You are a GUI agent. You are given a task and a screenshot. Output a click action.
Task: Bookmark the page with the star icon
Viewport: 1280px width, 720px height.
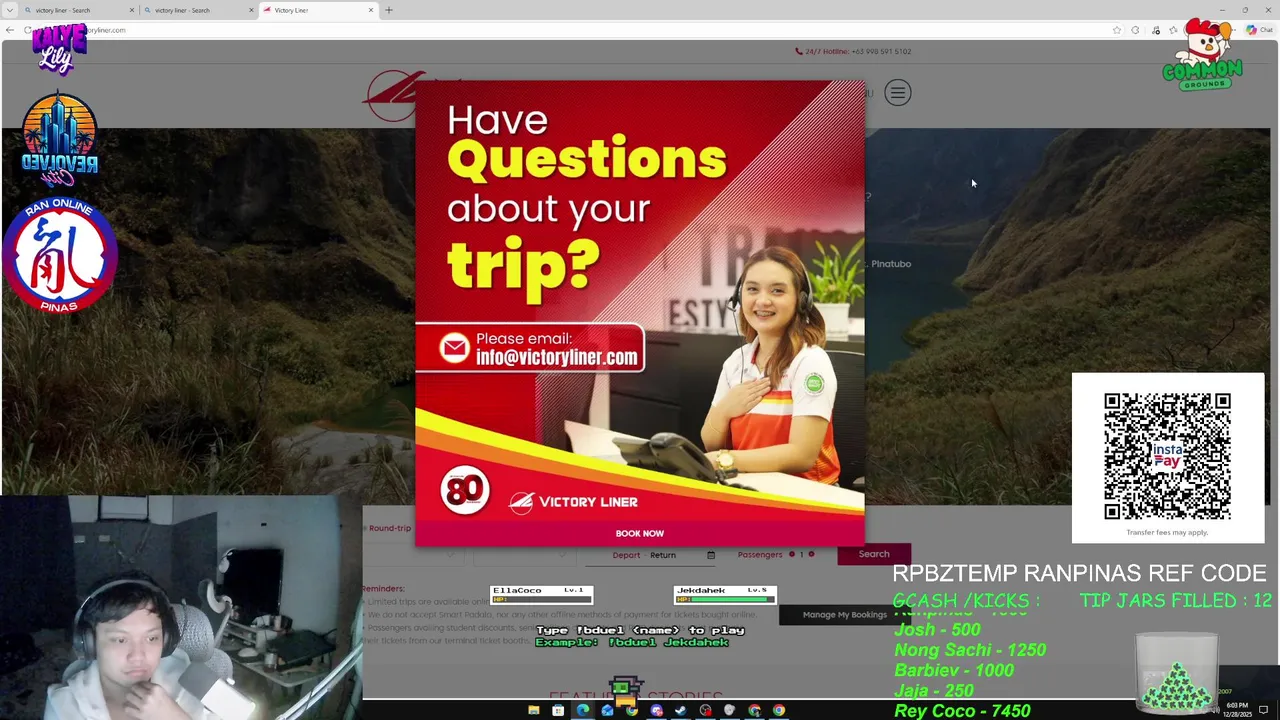point(1117,30)
